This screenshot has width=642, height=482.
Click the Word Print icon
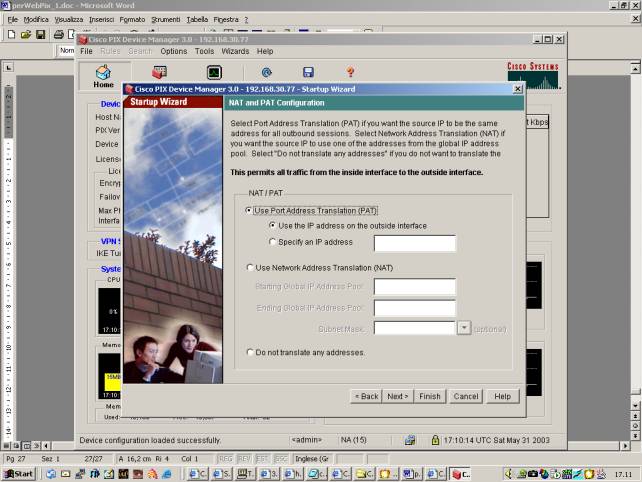[x=59, y=34]
